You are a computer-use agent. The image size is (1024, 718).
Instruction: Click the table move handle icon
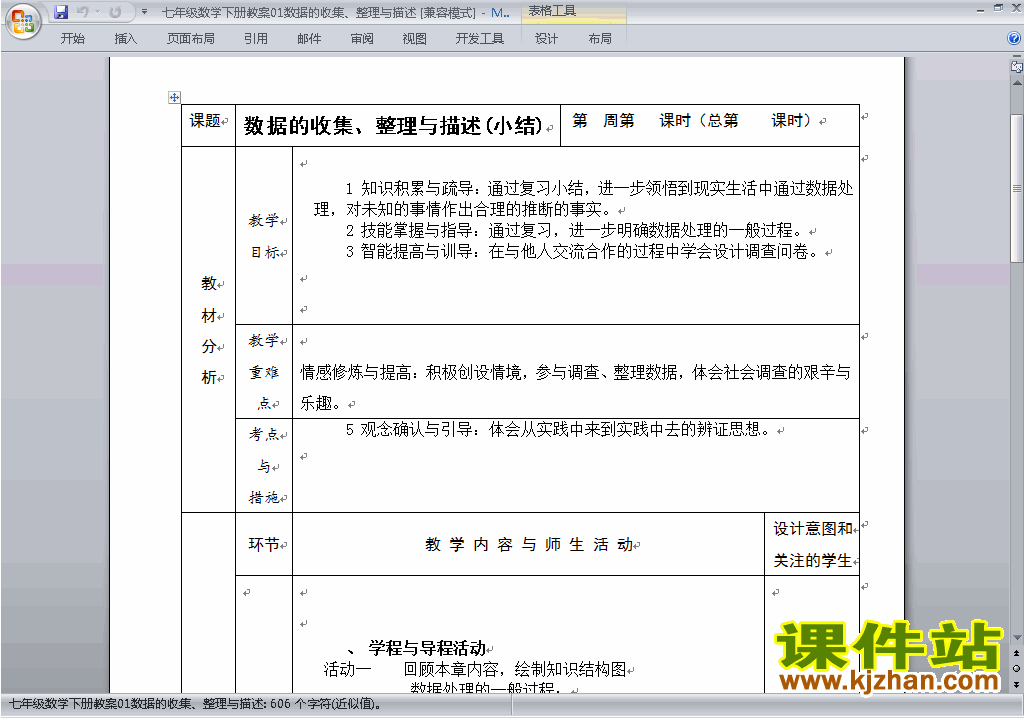[x=174, y=97]
